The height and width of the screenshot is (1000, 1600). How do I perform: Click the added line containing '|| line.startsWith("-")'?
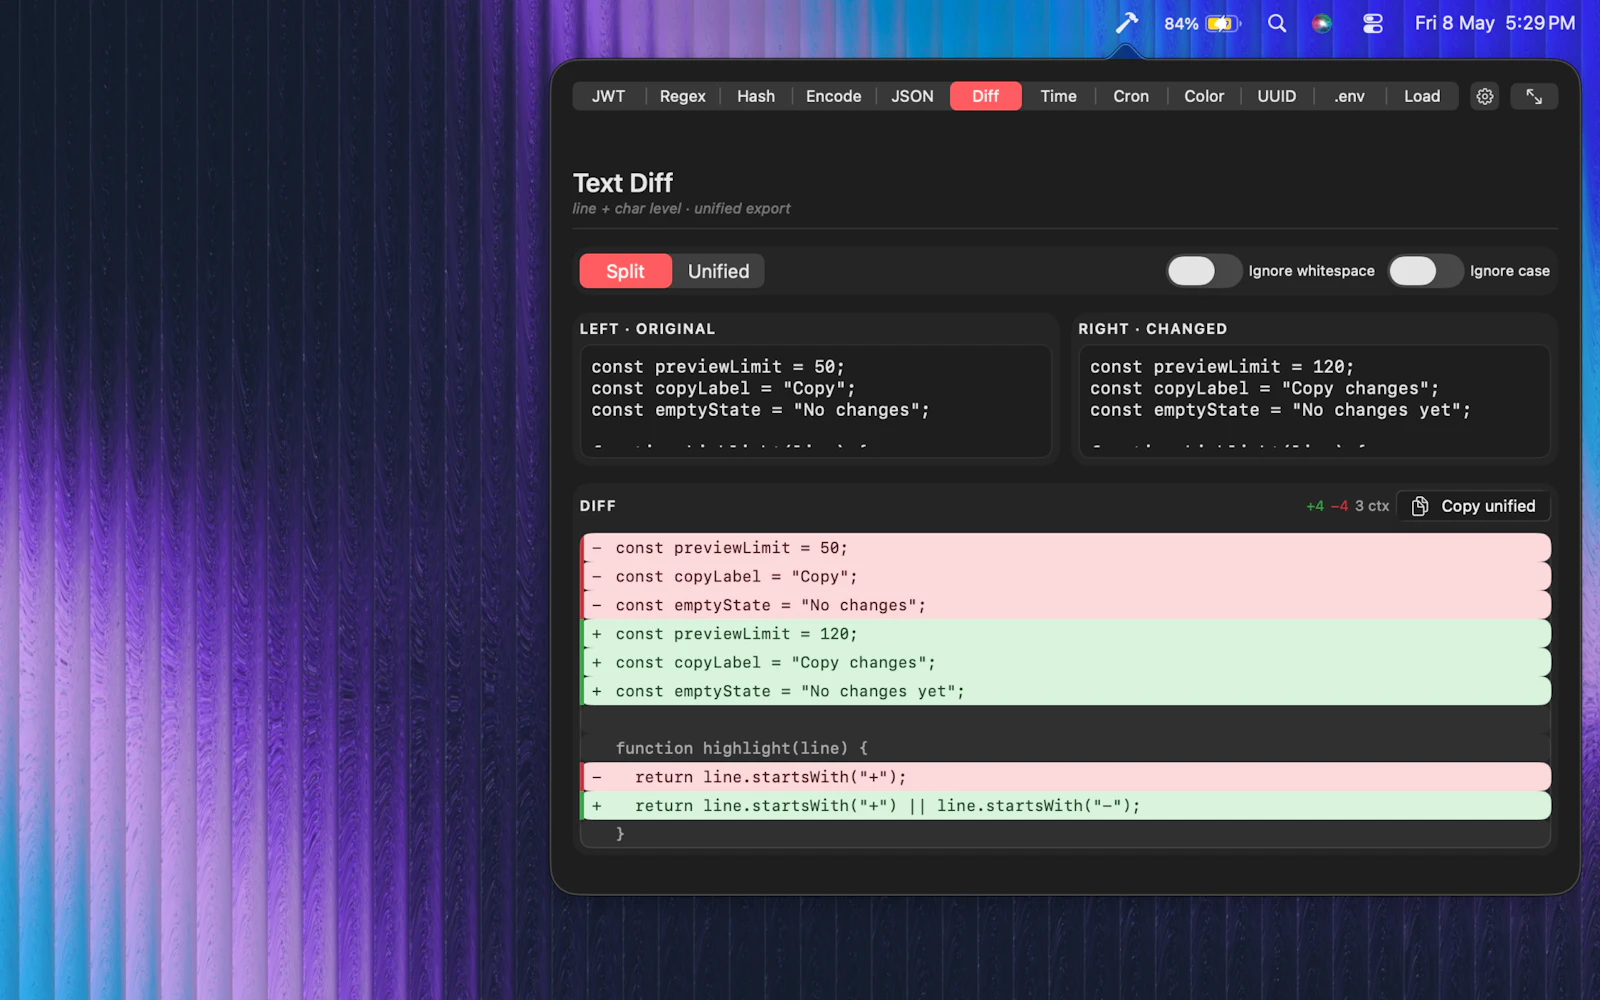click(1066, 806)
